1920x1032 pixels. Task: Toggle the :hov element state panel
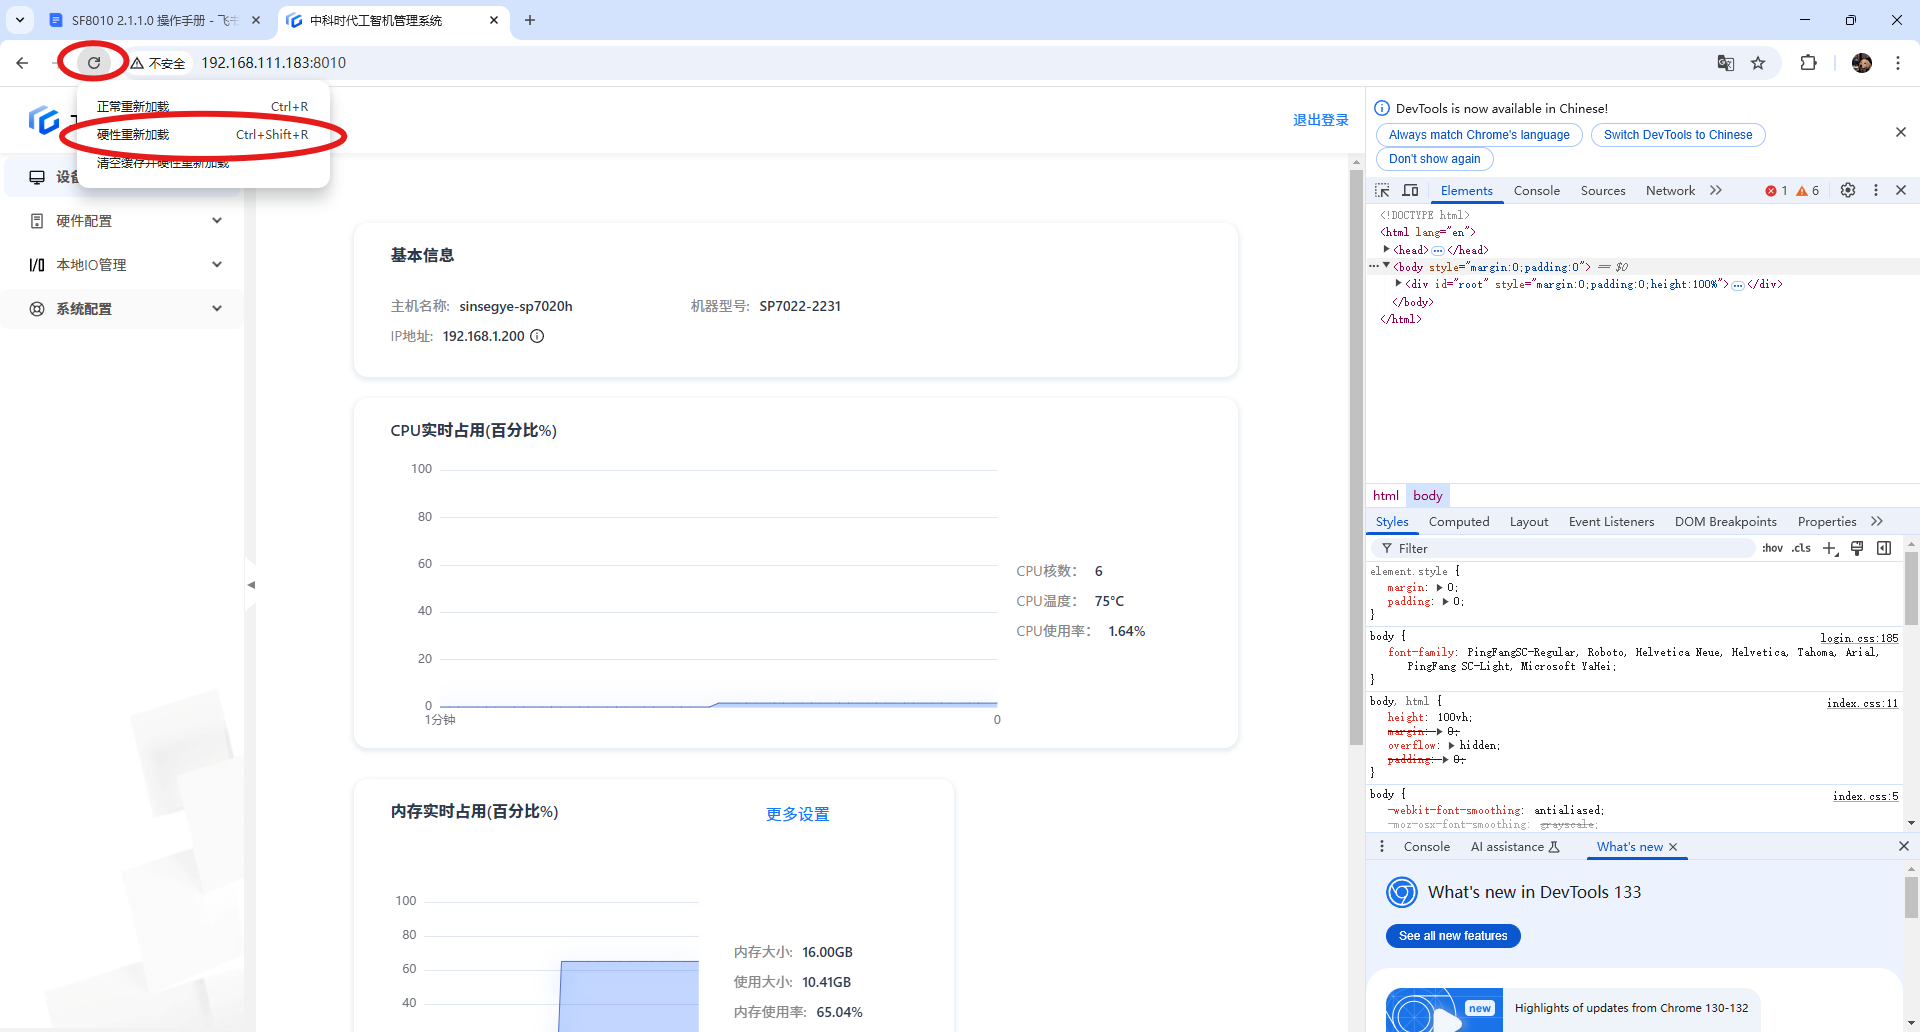[x=1772, y=548]
